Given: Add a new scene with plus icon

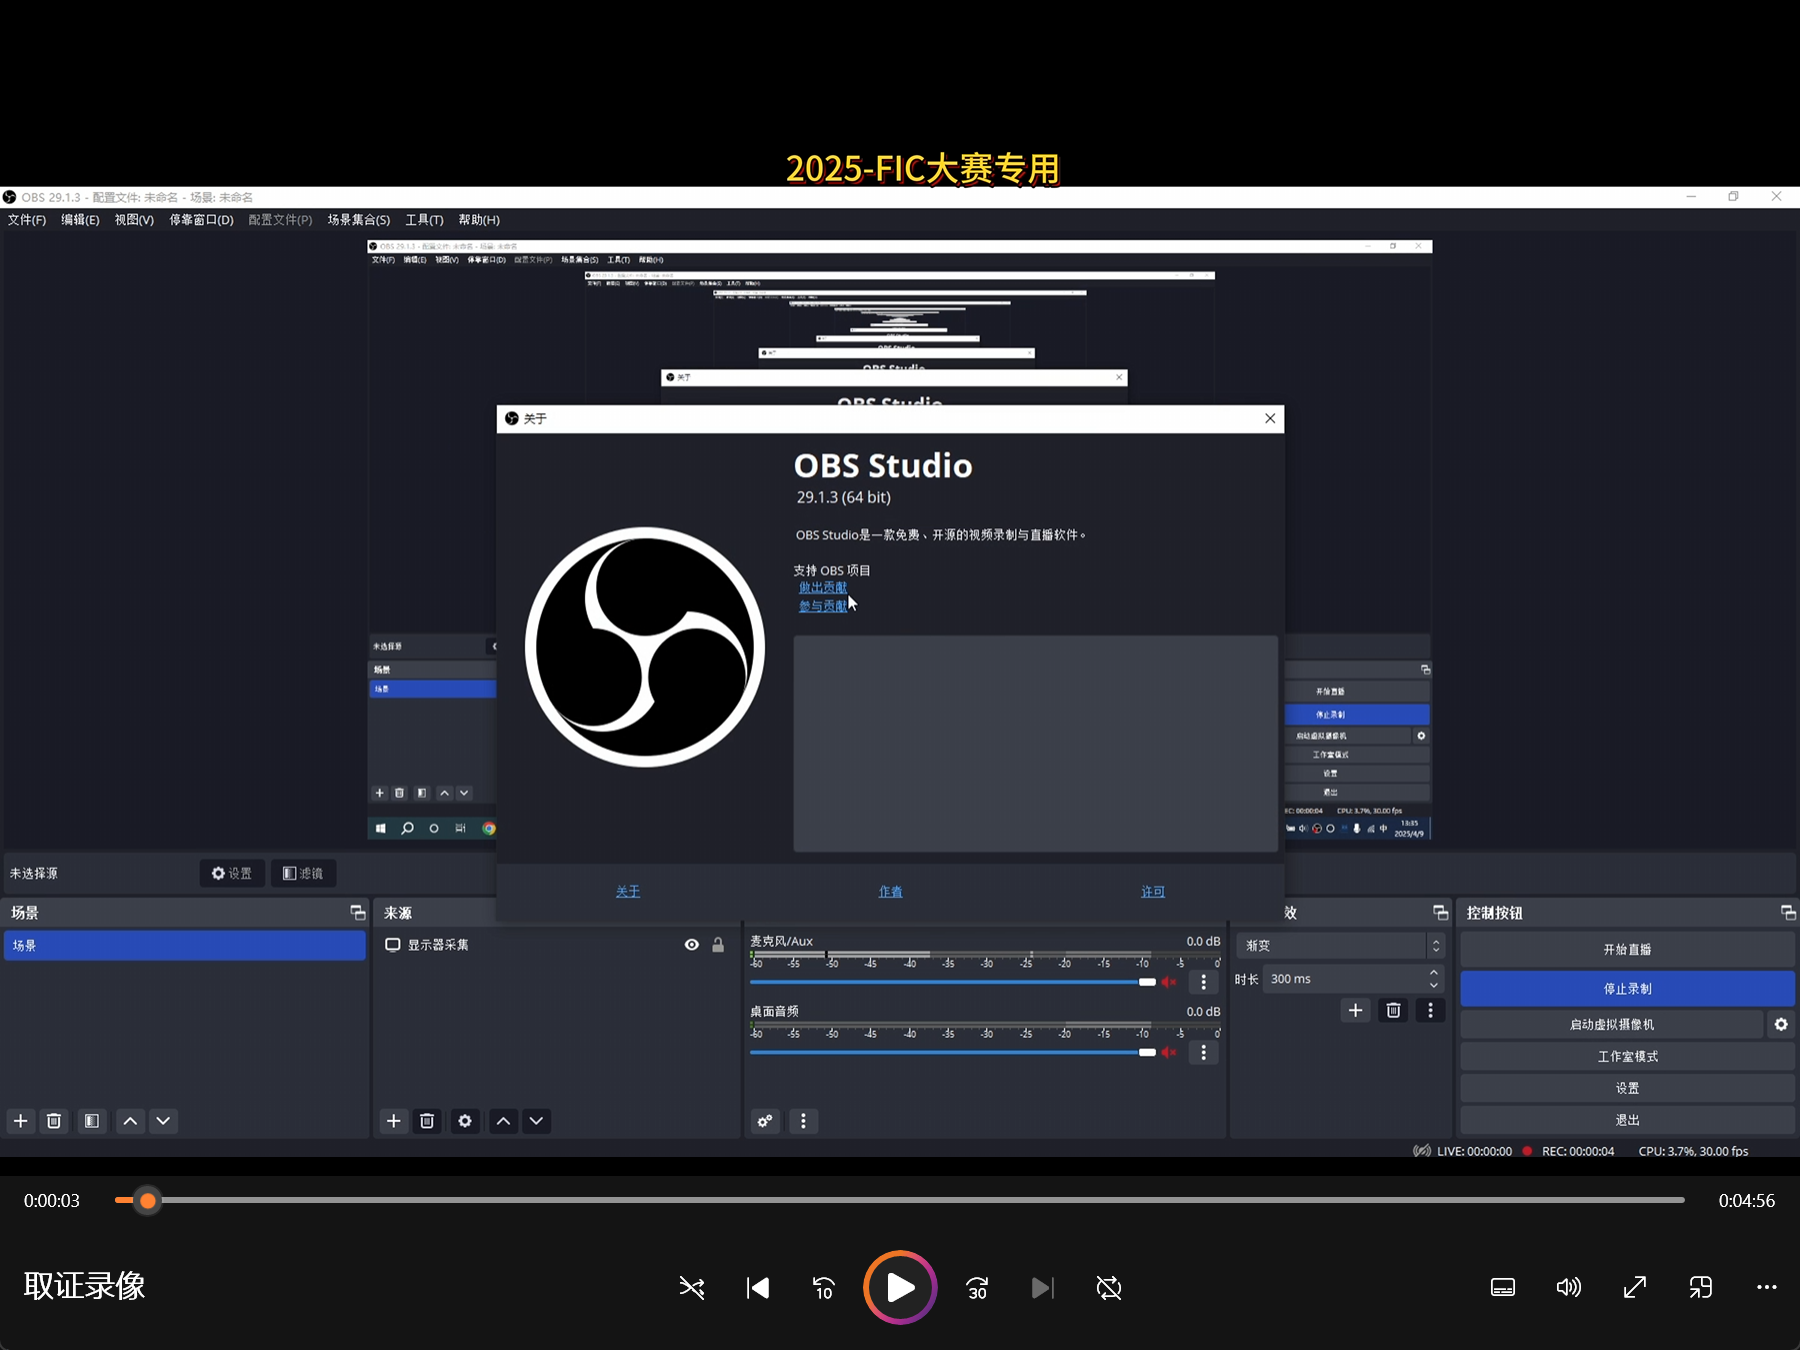Looking at the screenshot, I should (21, 1121).
